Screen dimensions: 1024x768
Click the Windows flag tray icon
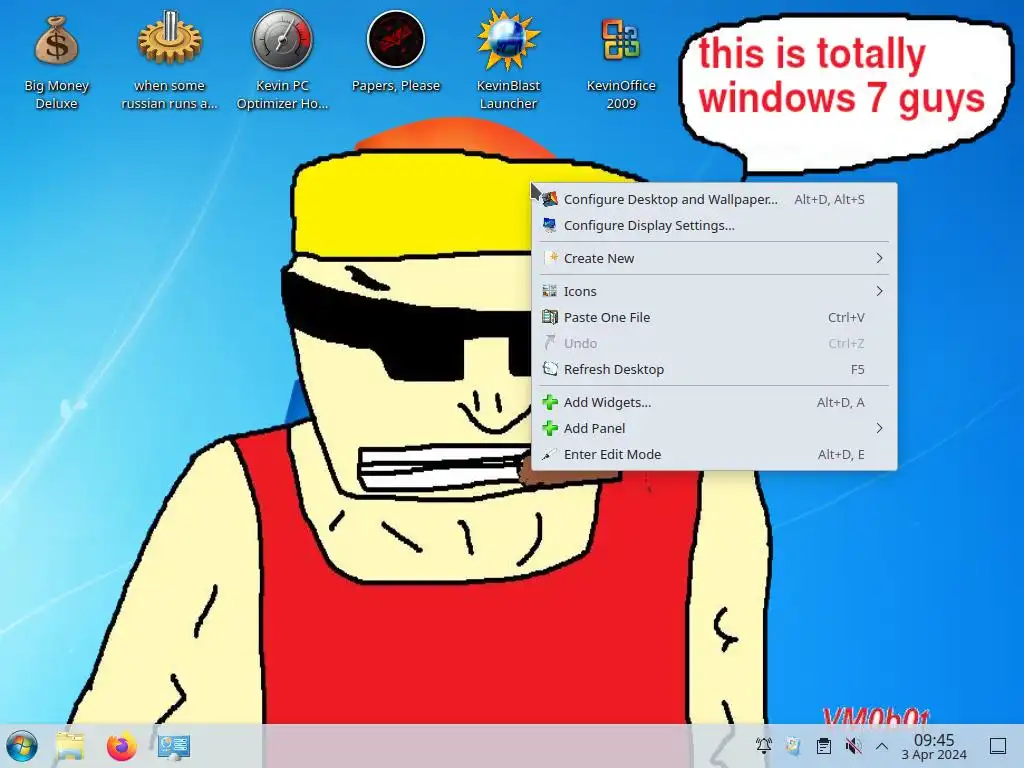point(793,745)
